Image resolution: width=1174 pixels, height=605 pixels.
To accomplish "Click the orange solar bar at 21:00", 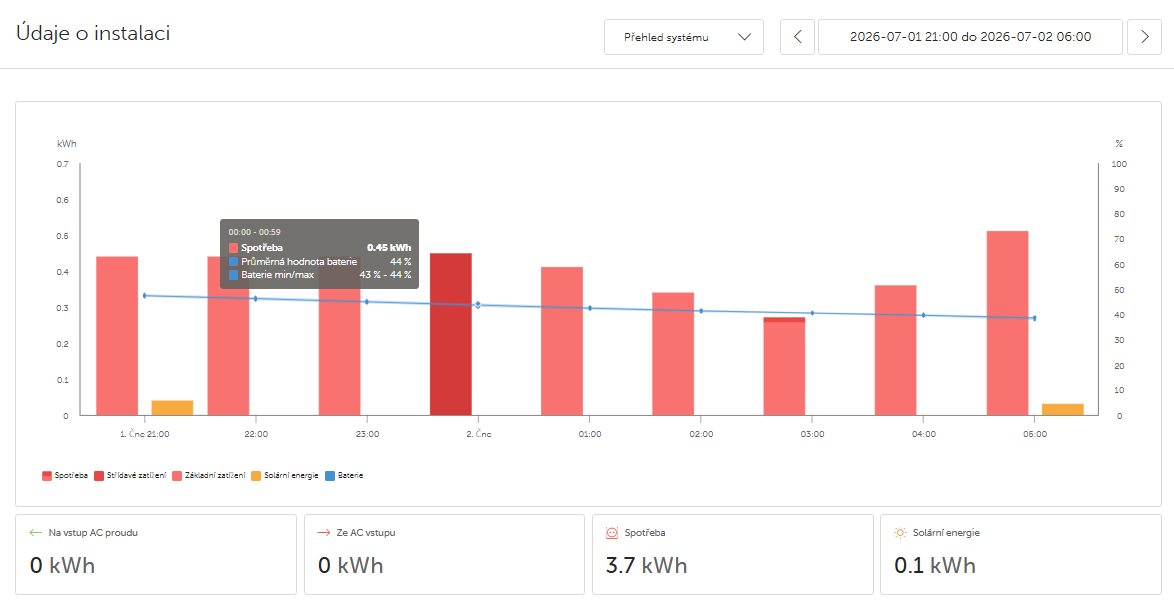I will 172,408.
